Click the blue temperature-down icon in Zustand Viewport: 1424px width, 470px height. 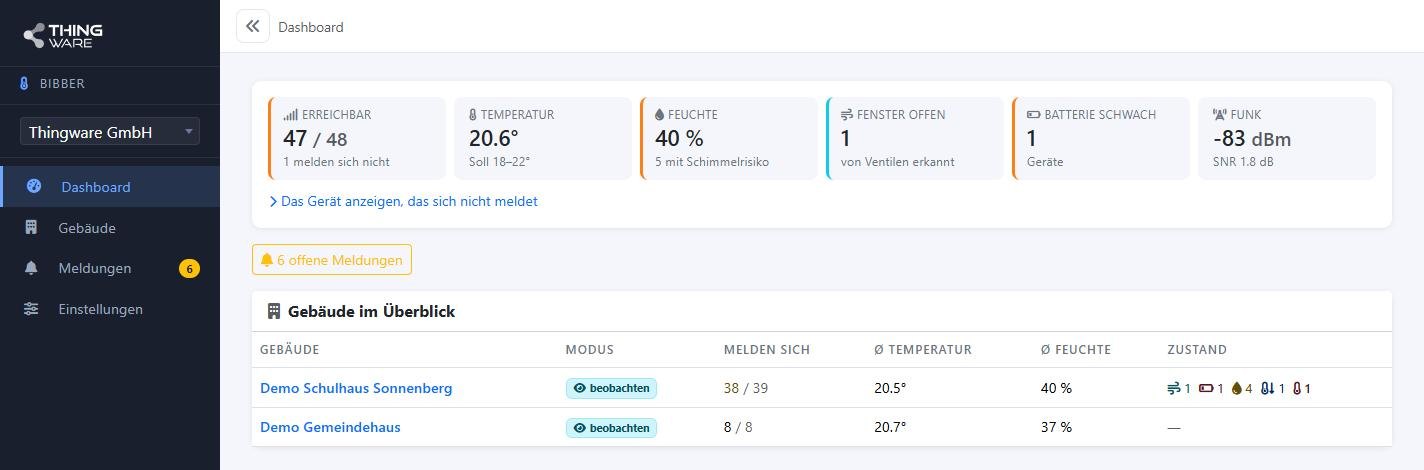pos(1268,388)
